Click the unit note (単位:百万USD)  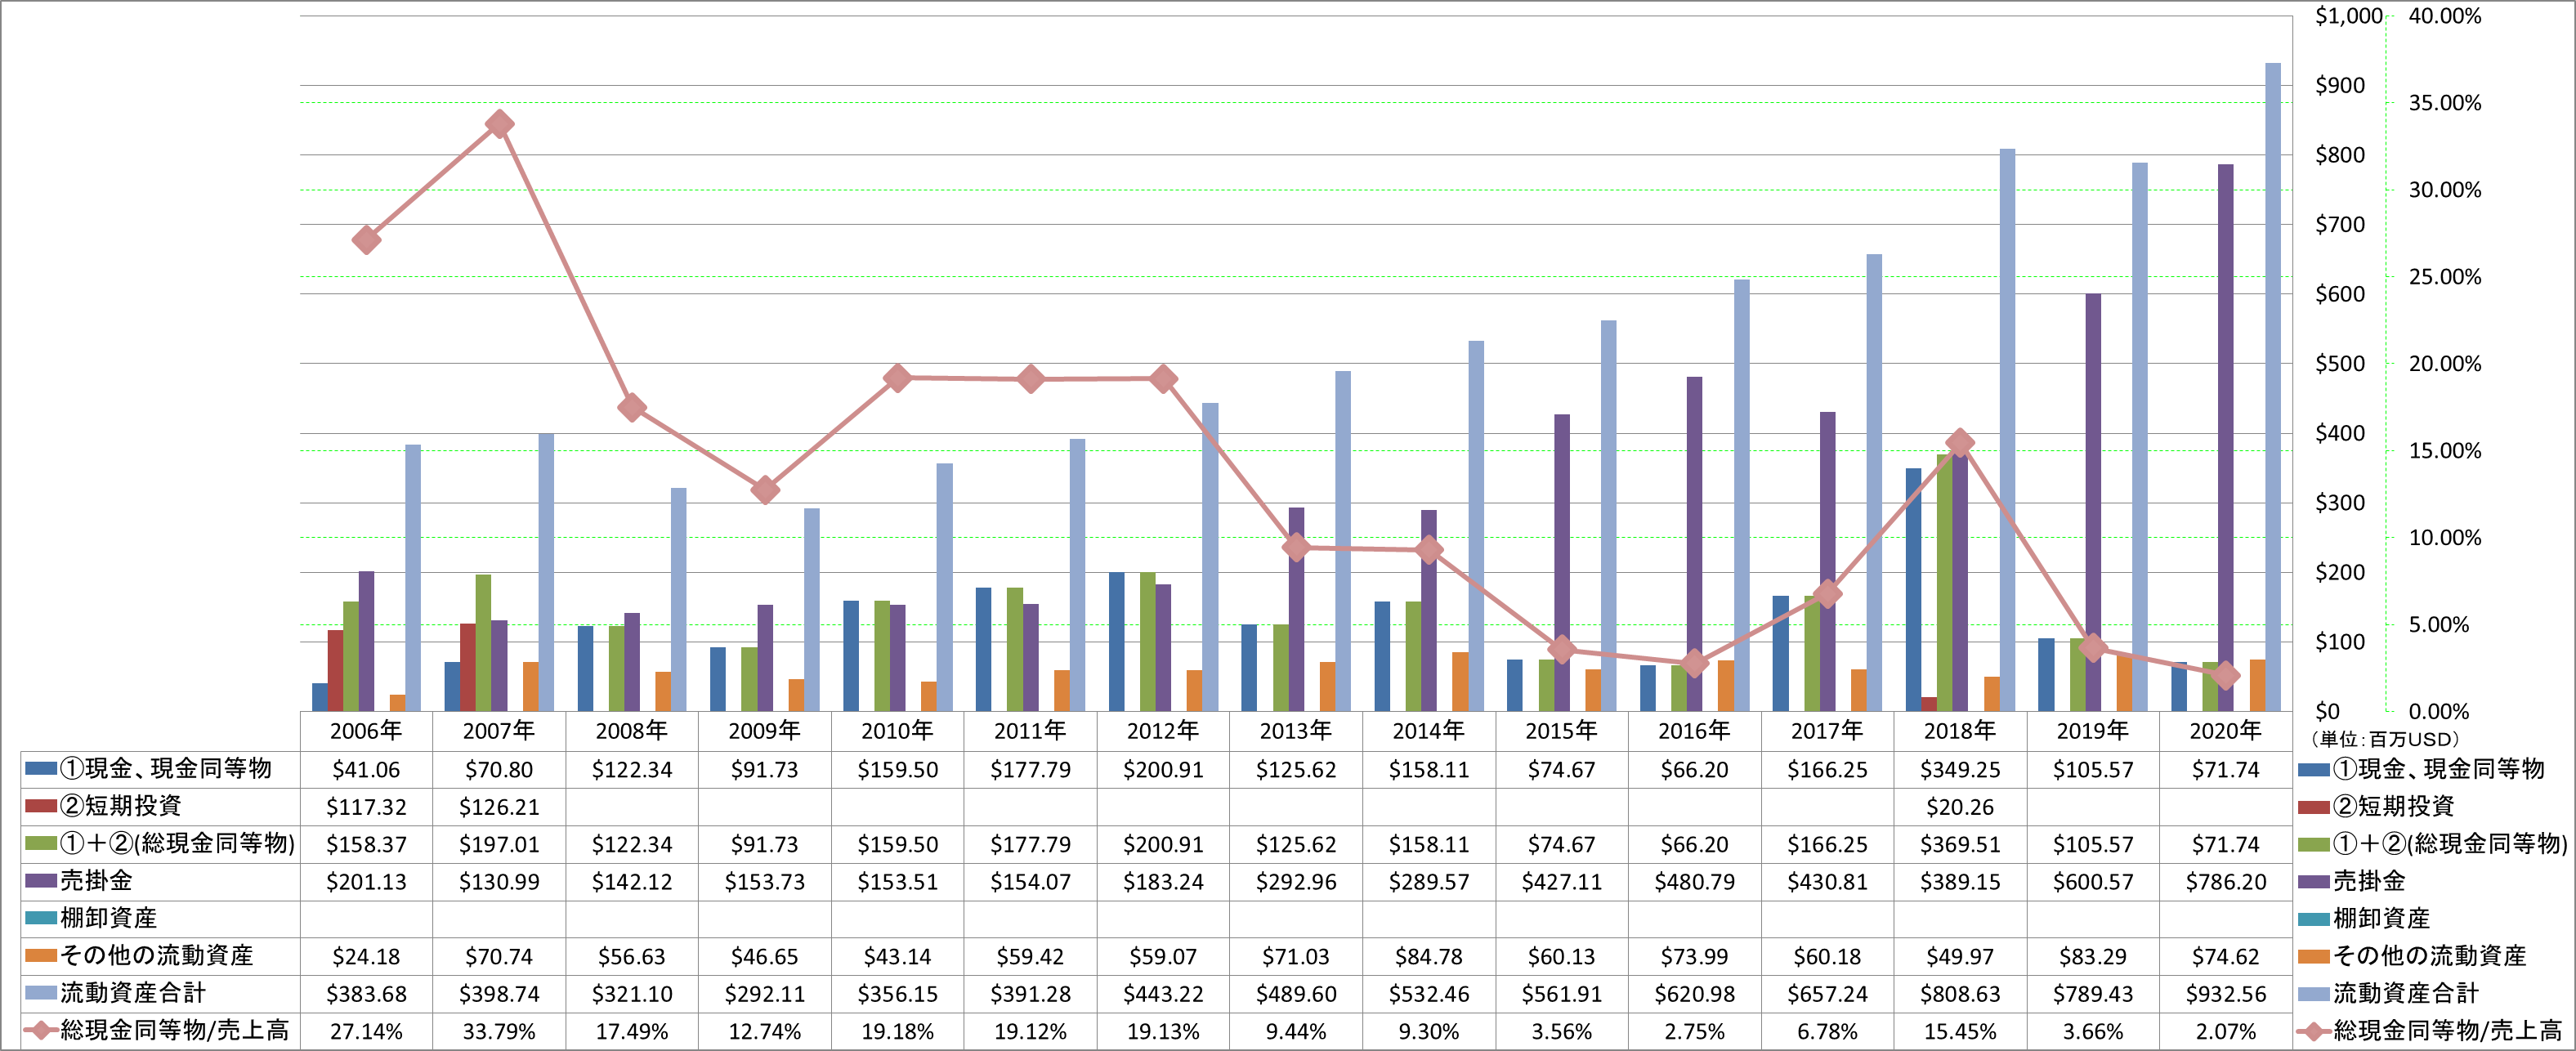[2384, 739]
